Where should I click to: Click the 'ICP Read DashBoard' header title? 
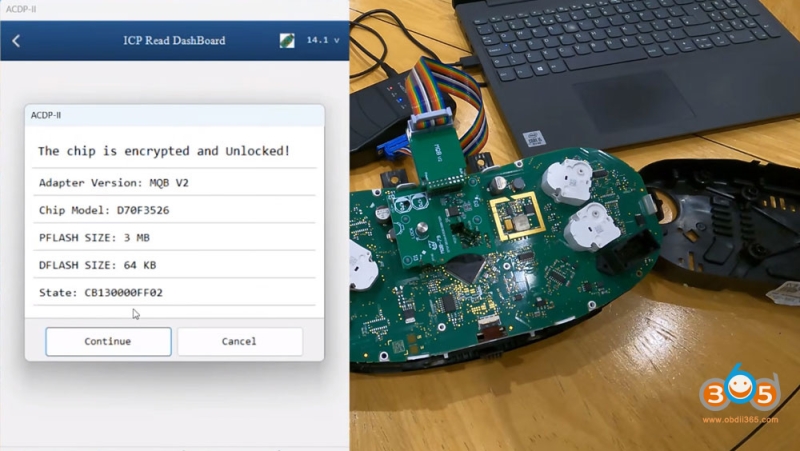pyautogui.click(x=174, y=40)
